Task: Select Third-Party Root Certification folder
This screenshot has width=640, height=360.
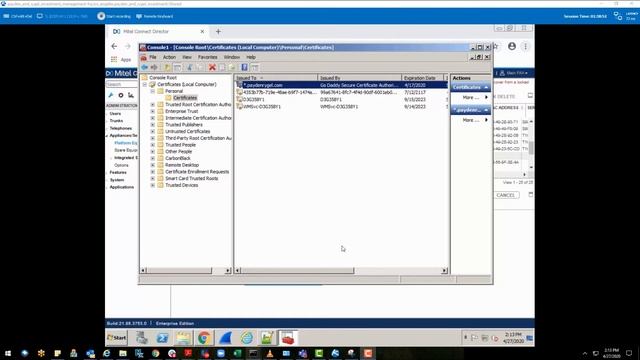Action: click(x=198, y=138)
